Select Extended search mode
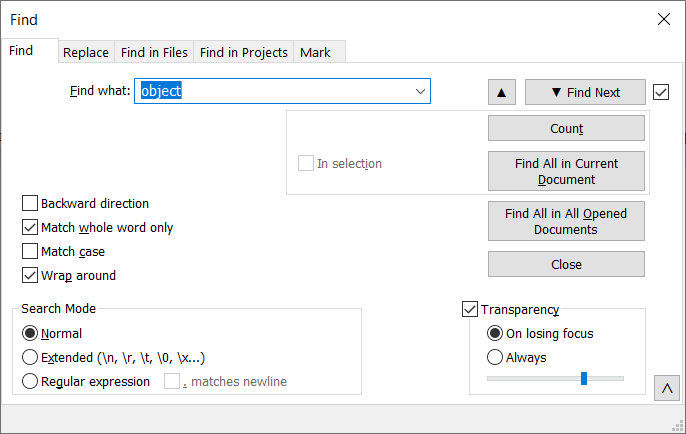 point(30,357)
